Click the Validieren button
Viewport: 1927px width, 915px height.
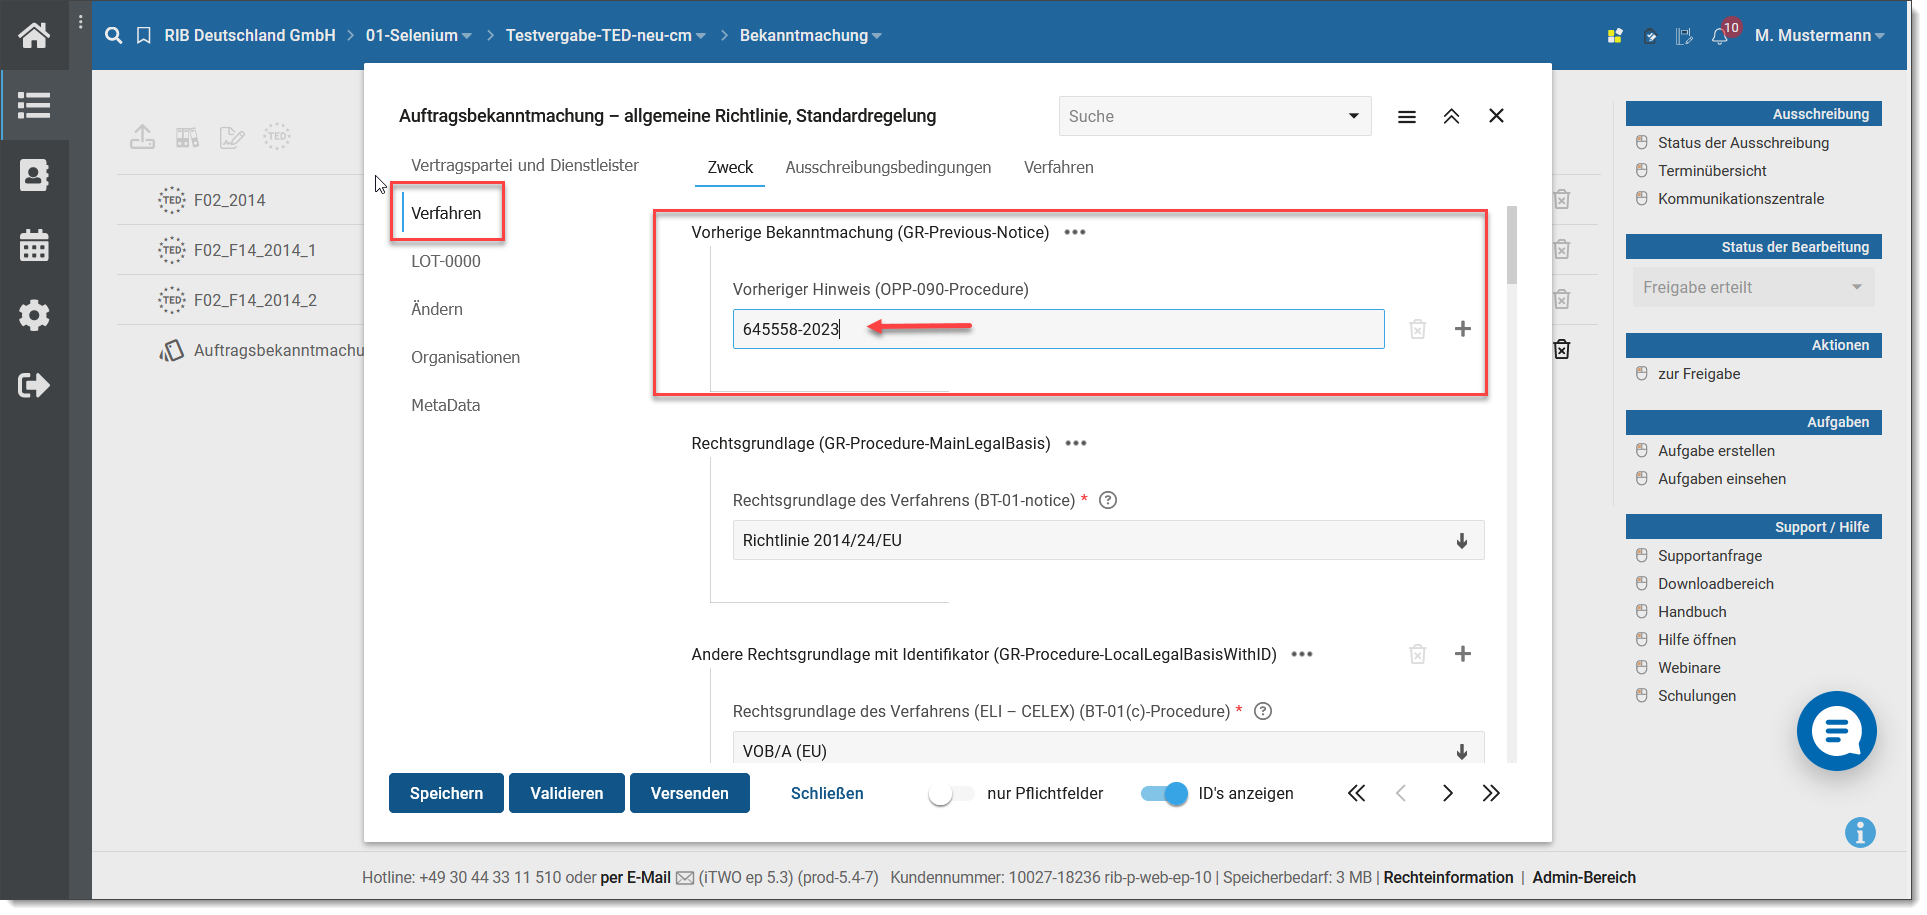(x=567, y=793)
